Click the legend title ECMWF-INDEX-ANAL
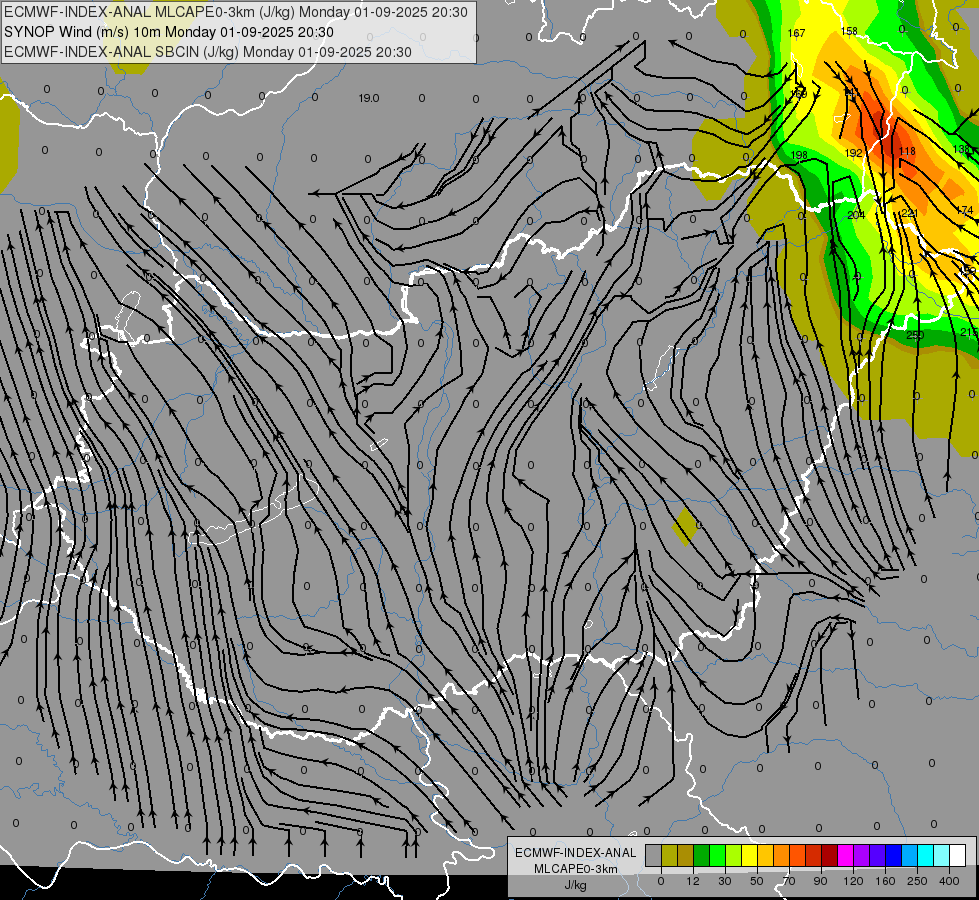 tap(576, 853)
